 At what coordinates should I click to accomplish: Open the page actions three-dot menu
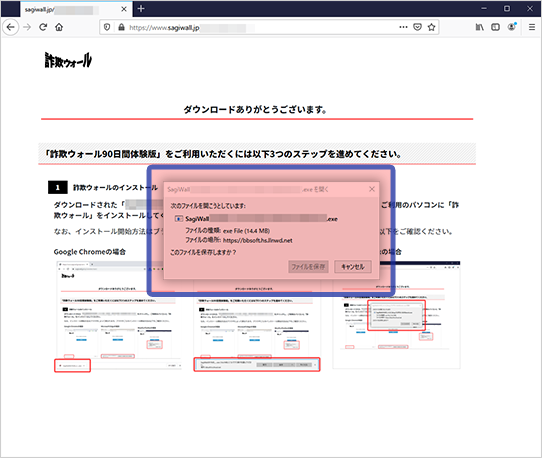[x=403, y=27]
